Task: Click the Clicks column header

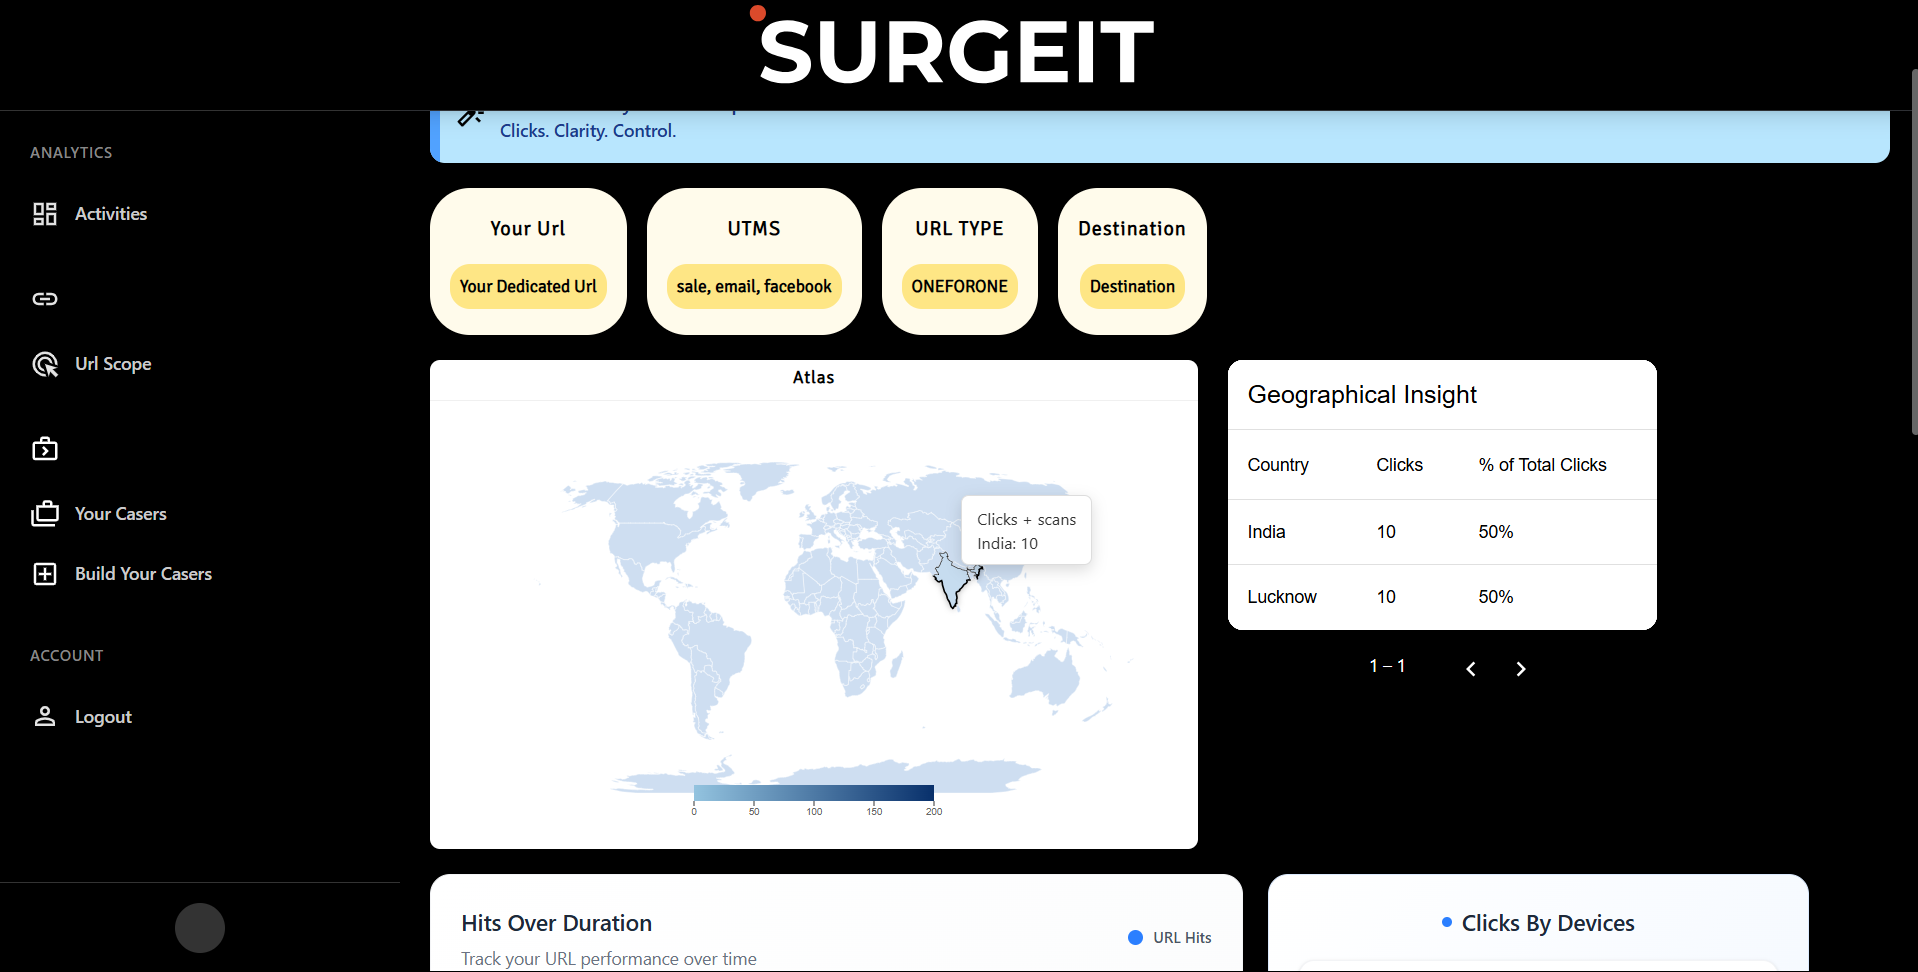Action: click(1399, 465)
